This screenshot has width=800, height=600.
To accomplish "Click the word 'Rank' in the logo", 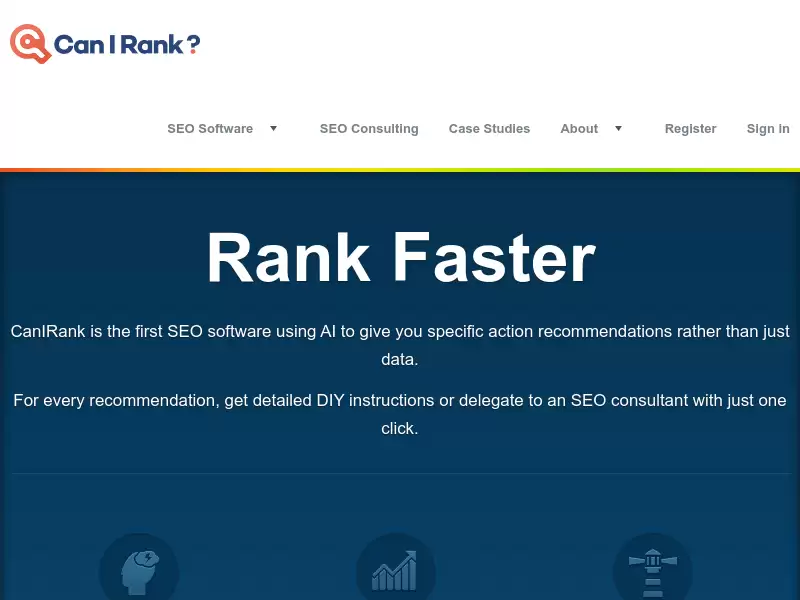I will [x=152, y=44].
